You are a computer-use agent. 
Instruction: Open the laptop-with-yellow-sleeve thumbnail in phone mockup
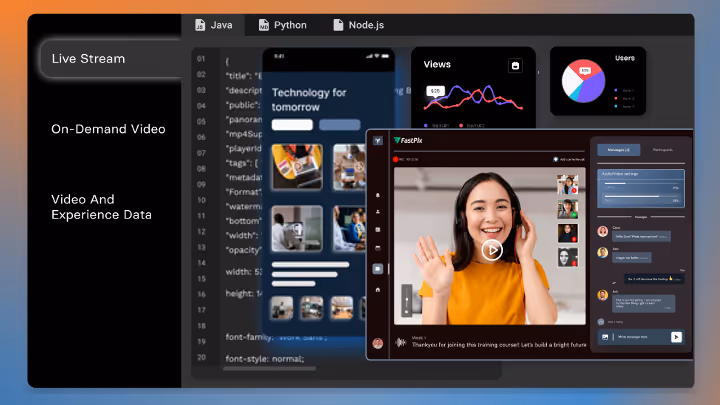[297, 167]
